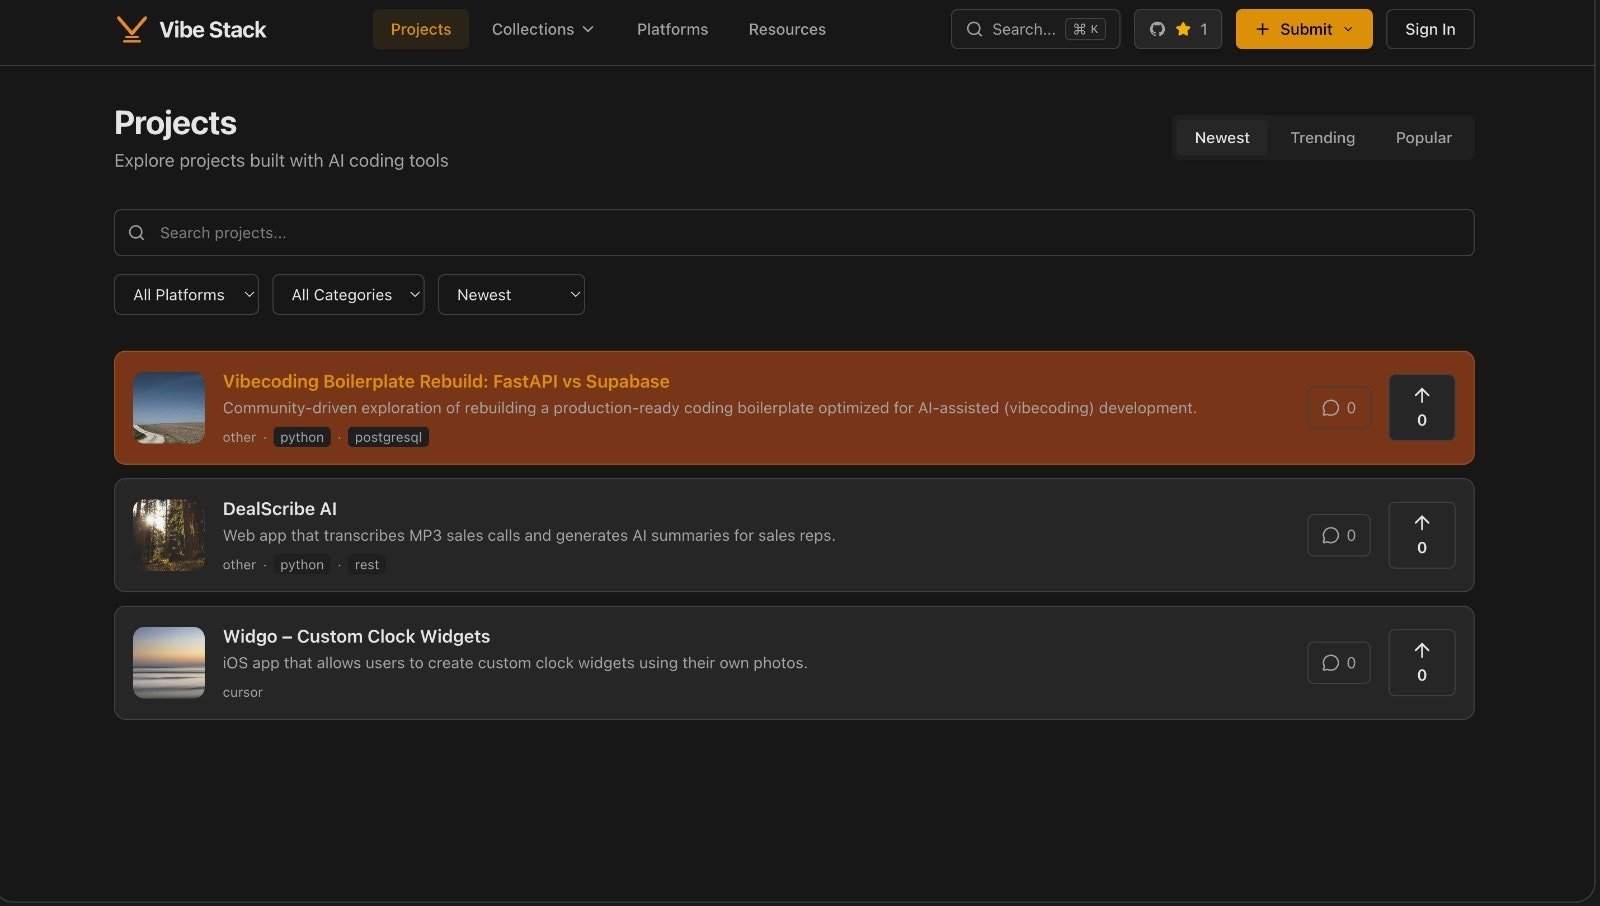Open the GitHub star counter button
The width and height of the screenshot is (1600, 906).
click(1178, 29)
